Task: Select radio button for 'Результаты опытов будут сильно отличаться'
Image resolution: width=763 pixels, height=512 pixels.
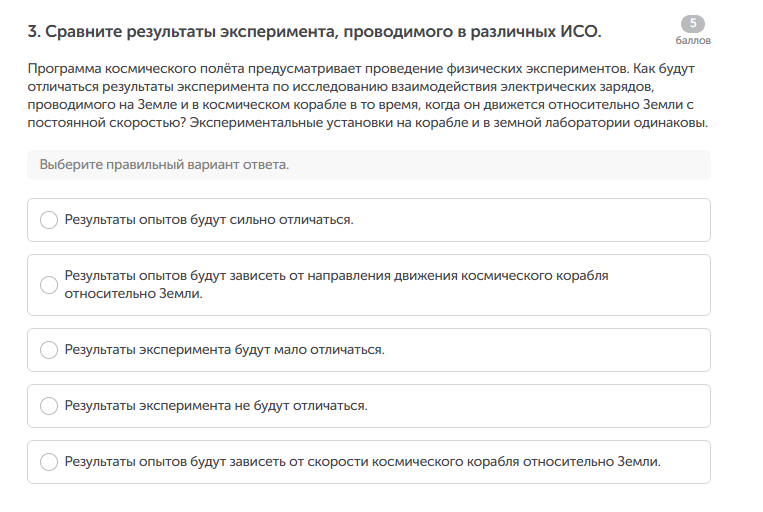Action: [49, 220]
